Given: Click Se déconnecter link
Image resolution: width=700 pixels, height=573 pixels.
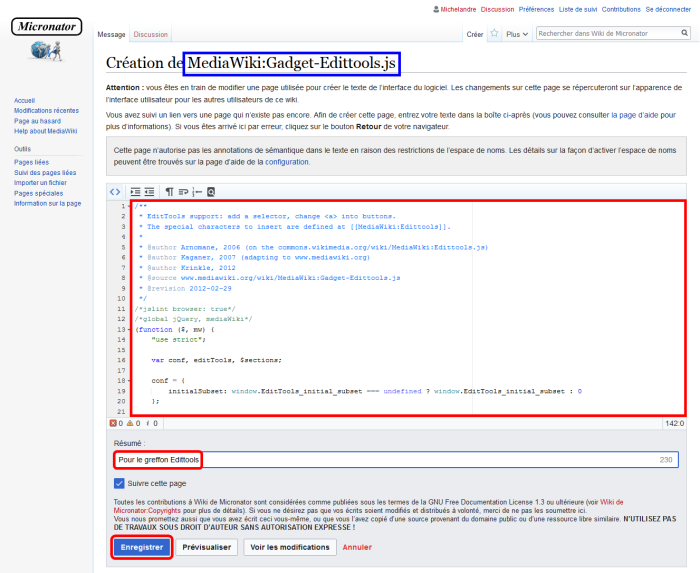Looking at the screenshot, I should (668, 9).
